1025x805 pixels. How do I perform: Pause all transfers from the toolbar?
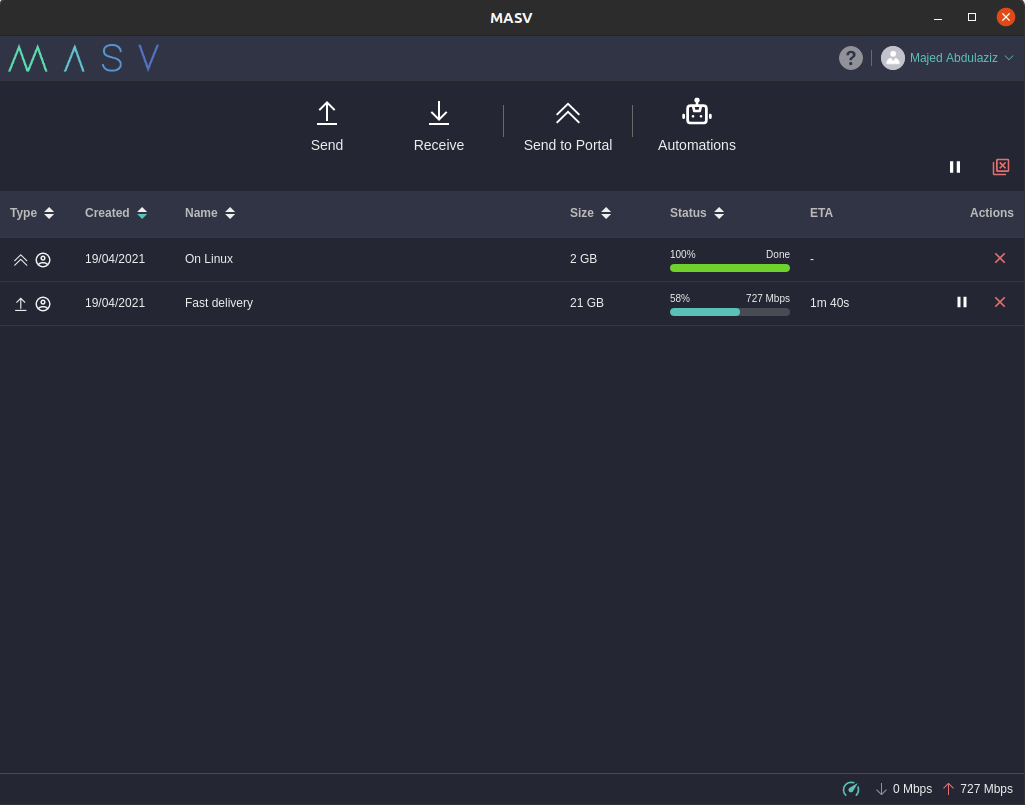click(x=955, y=167)
